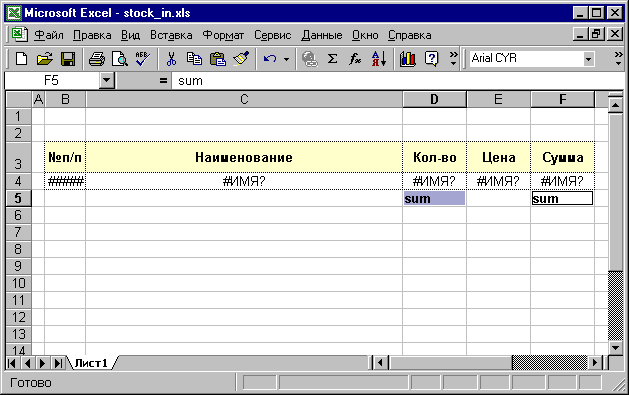Image resolution: width=629 pixels, height=395 pixels.
Task: Open the Данные menu
Action: click(x=322, y=35)
